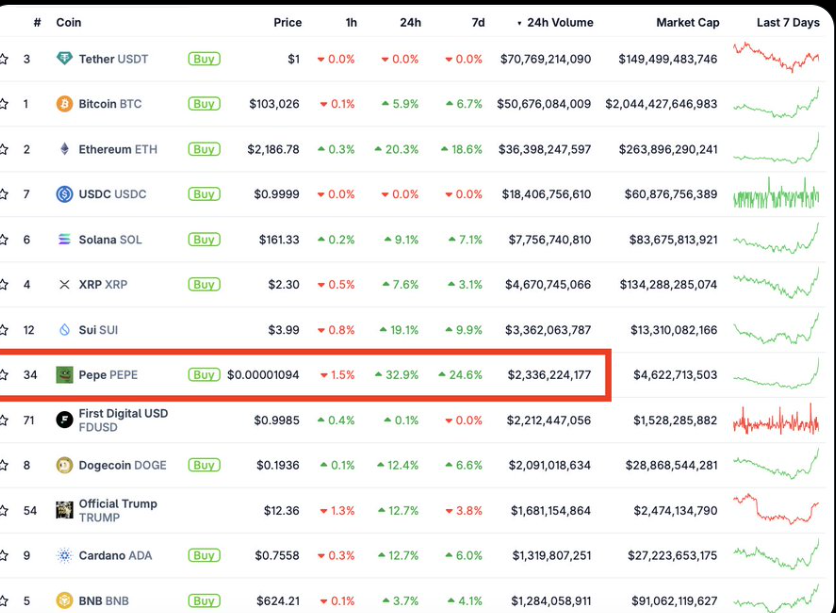Image resolution: width=836 pixels, height=613 pixels.
Task: Sort by rank # column header
Action: [37, 22]
